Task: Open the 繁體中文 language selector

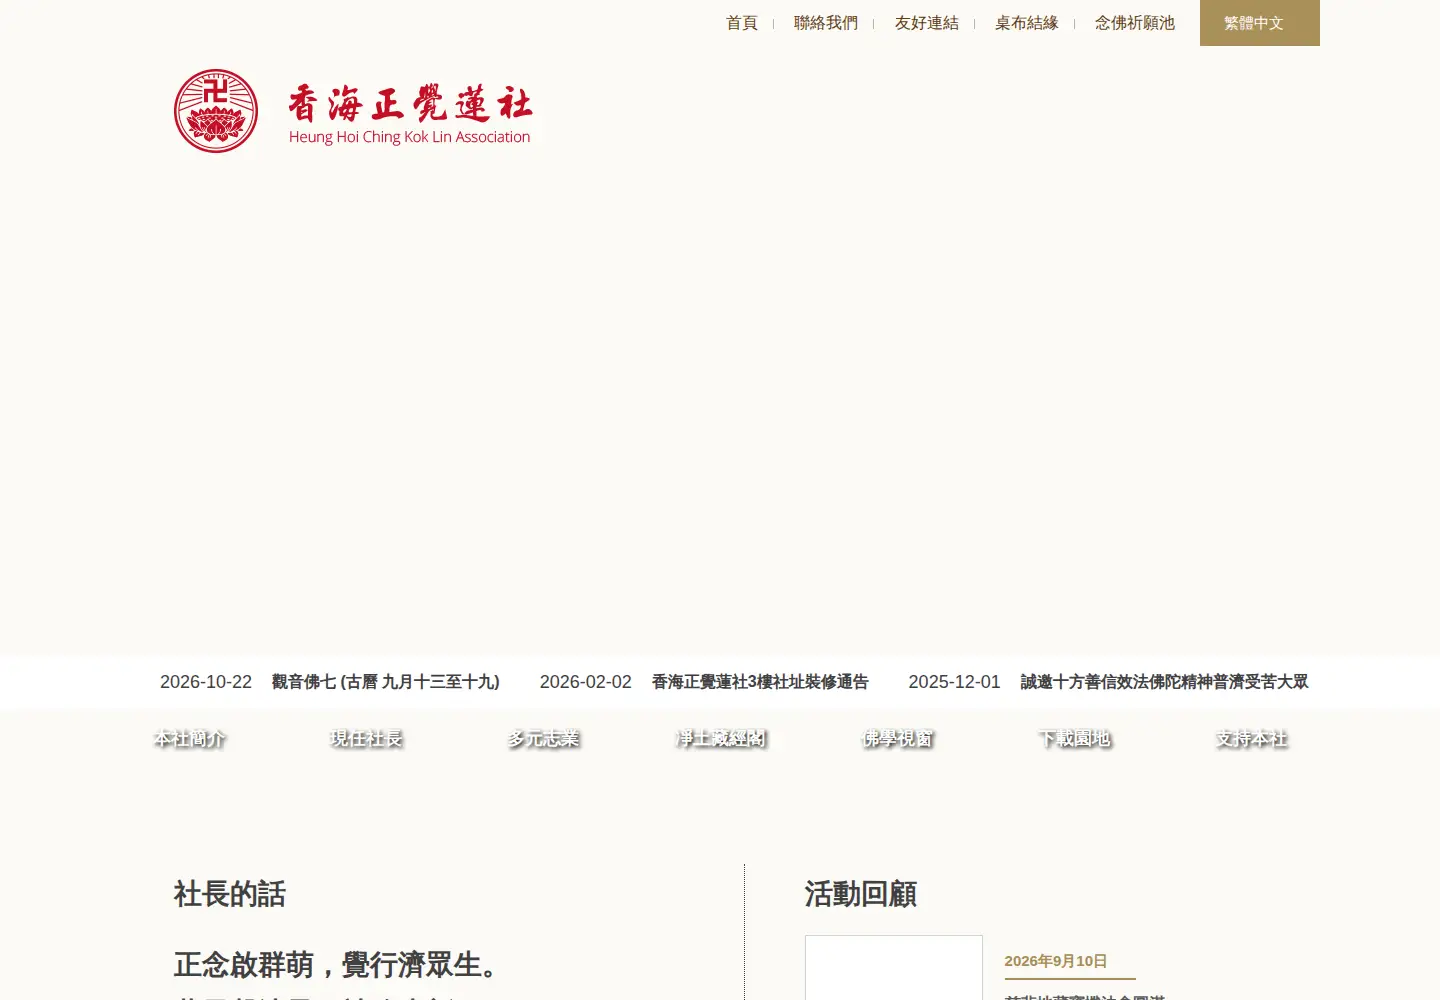Action: pyautogui.click(x=1260, y=23)
